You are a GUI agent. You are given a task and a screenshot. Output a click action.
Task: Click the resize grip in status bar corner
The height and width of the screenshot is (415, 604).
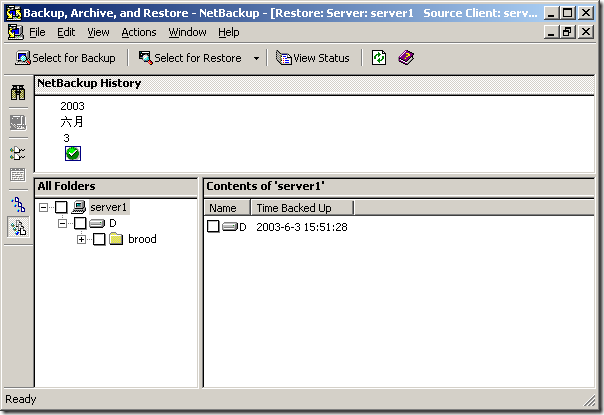pos(590,400)
